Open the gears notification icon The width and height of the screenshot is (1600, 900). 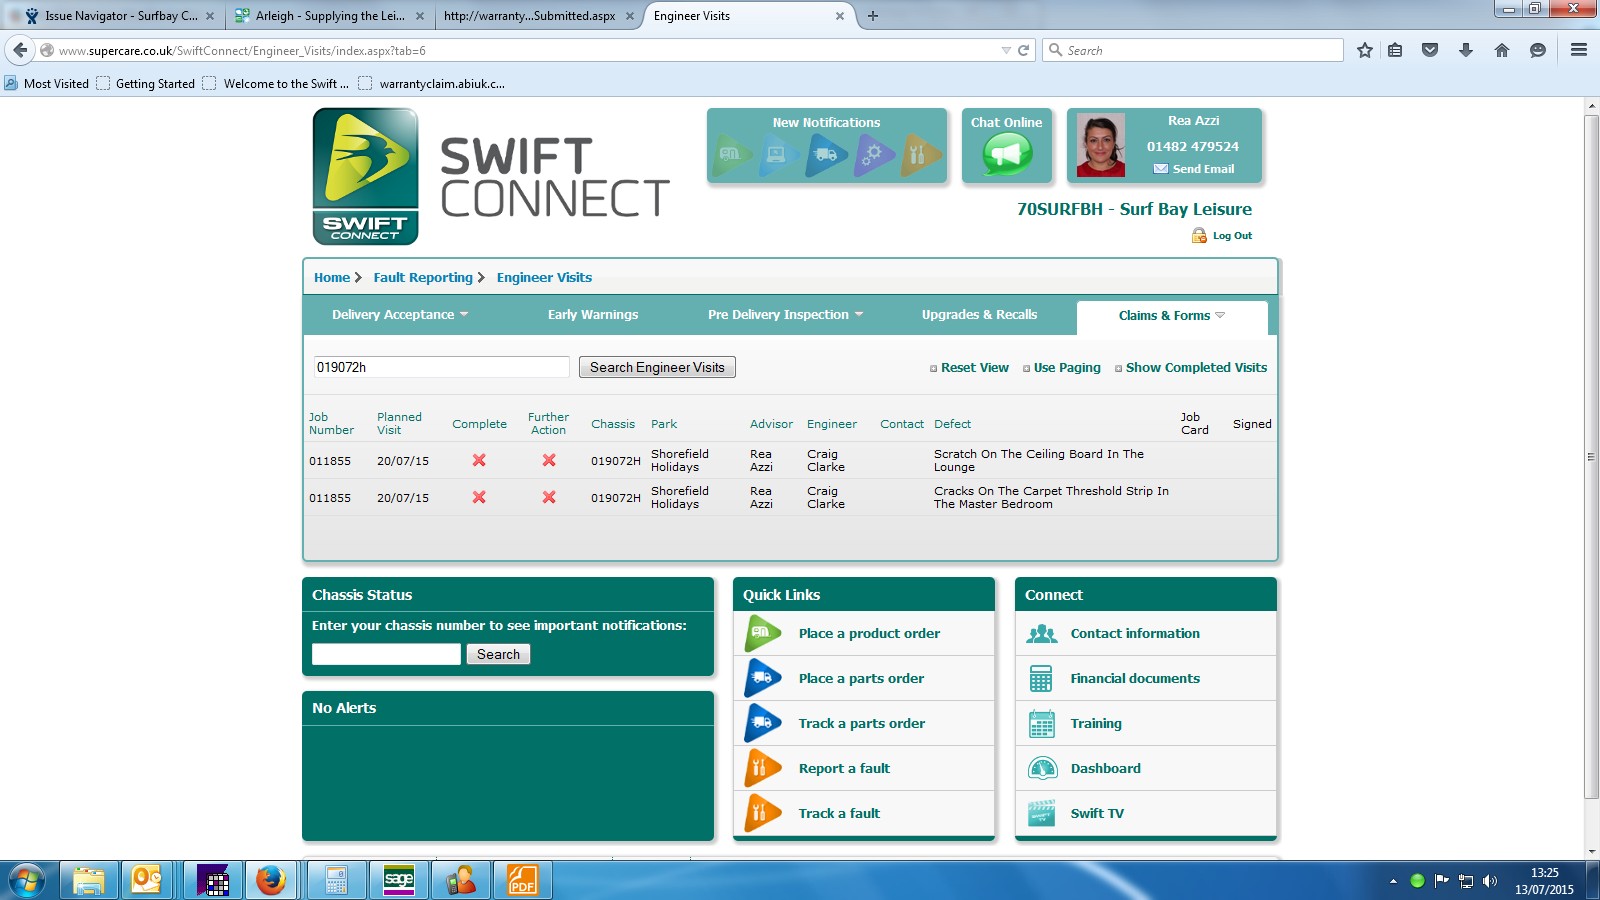click(x=874, y=155)
